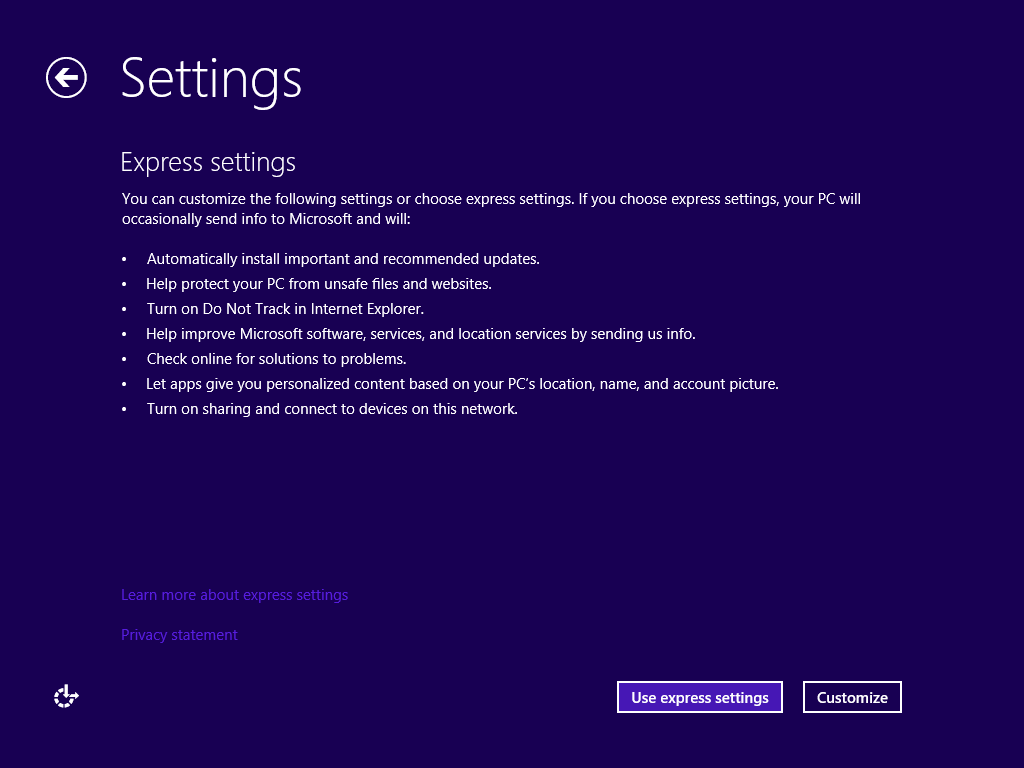Open the Privacy statement link
This screenshot has width=1024, height=768.
[179, 635]
